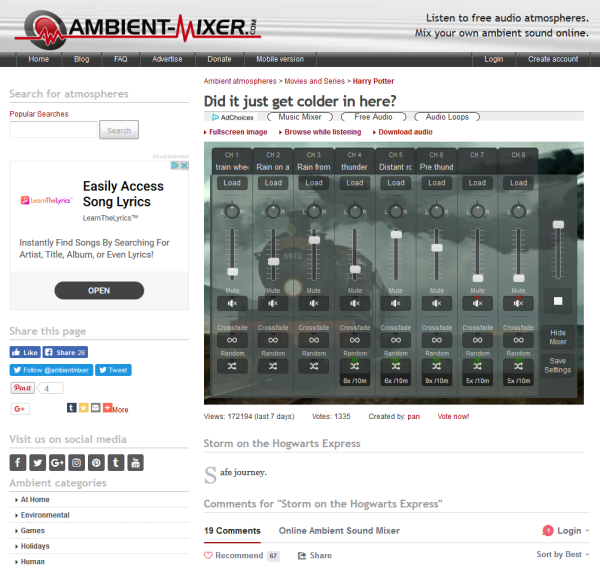Expand the Environmental category
600x566 pixels.
tap(45, 515)
